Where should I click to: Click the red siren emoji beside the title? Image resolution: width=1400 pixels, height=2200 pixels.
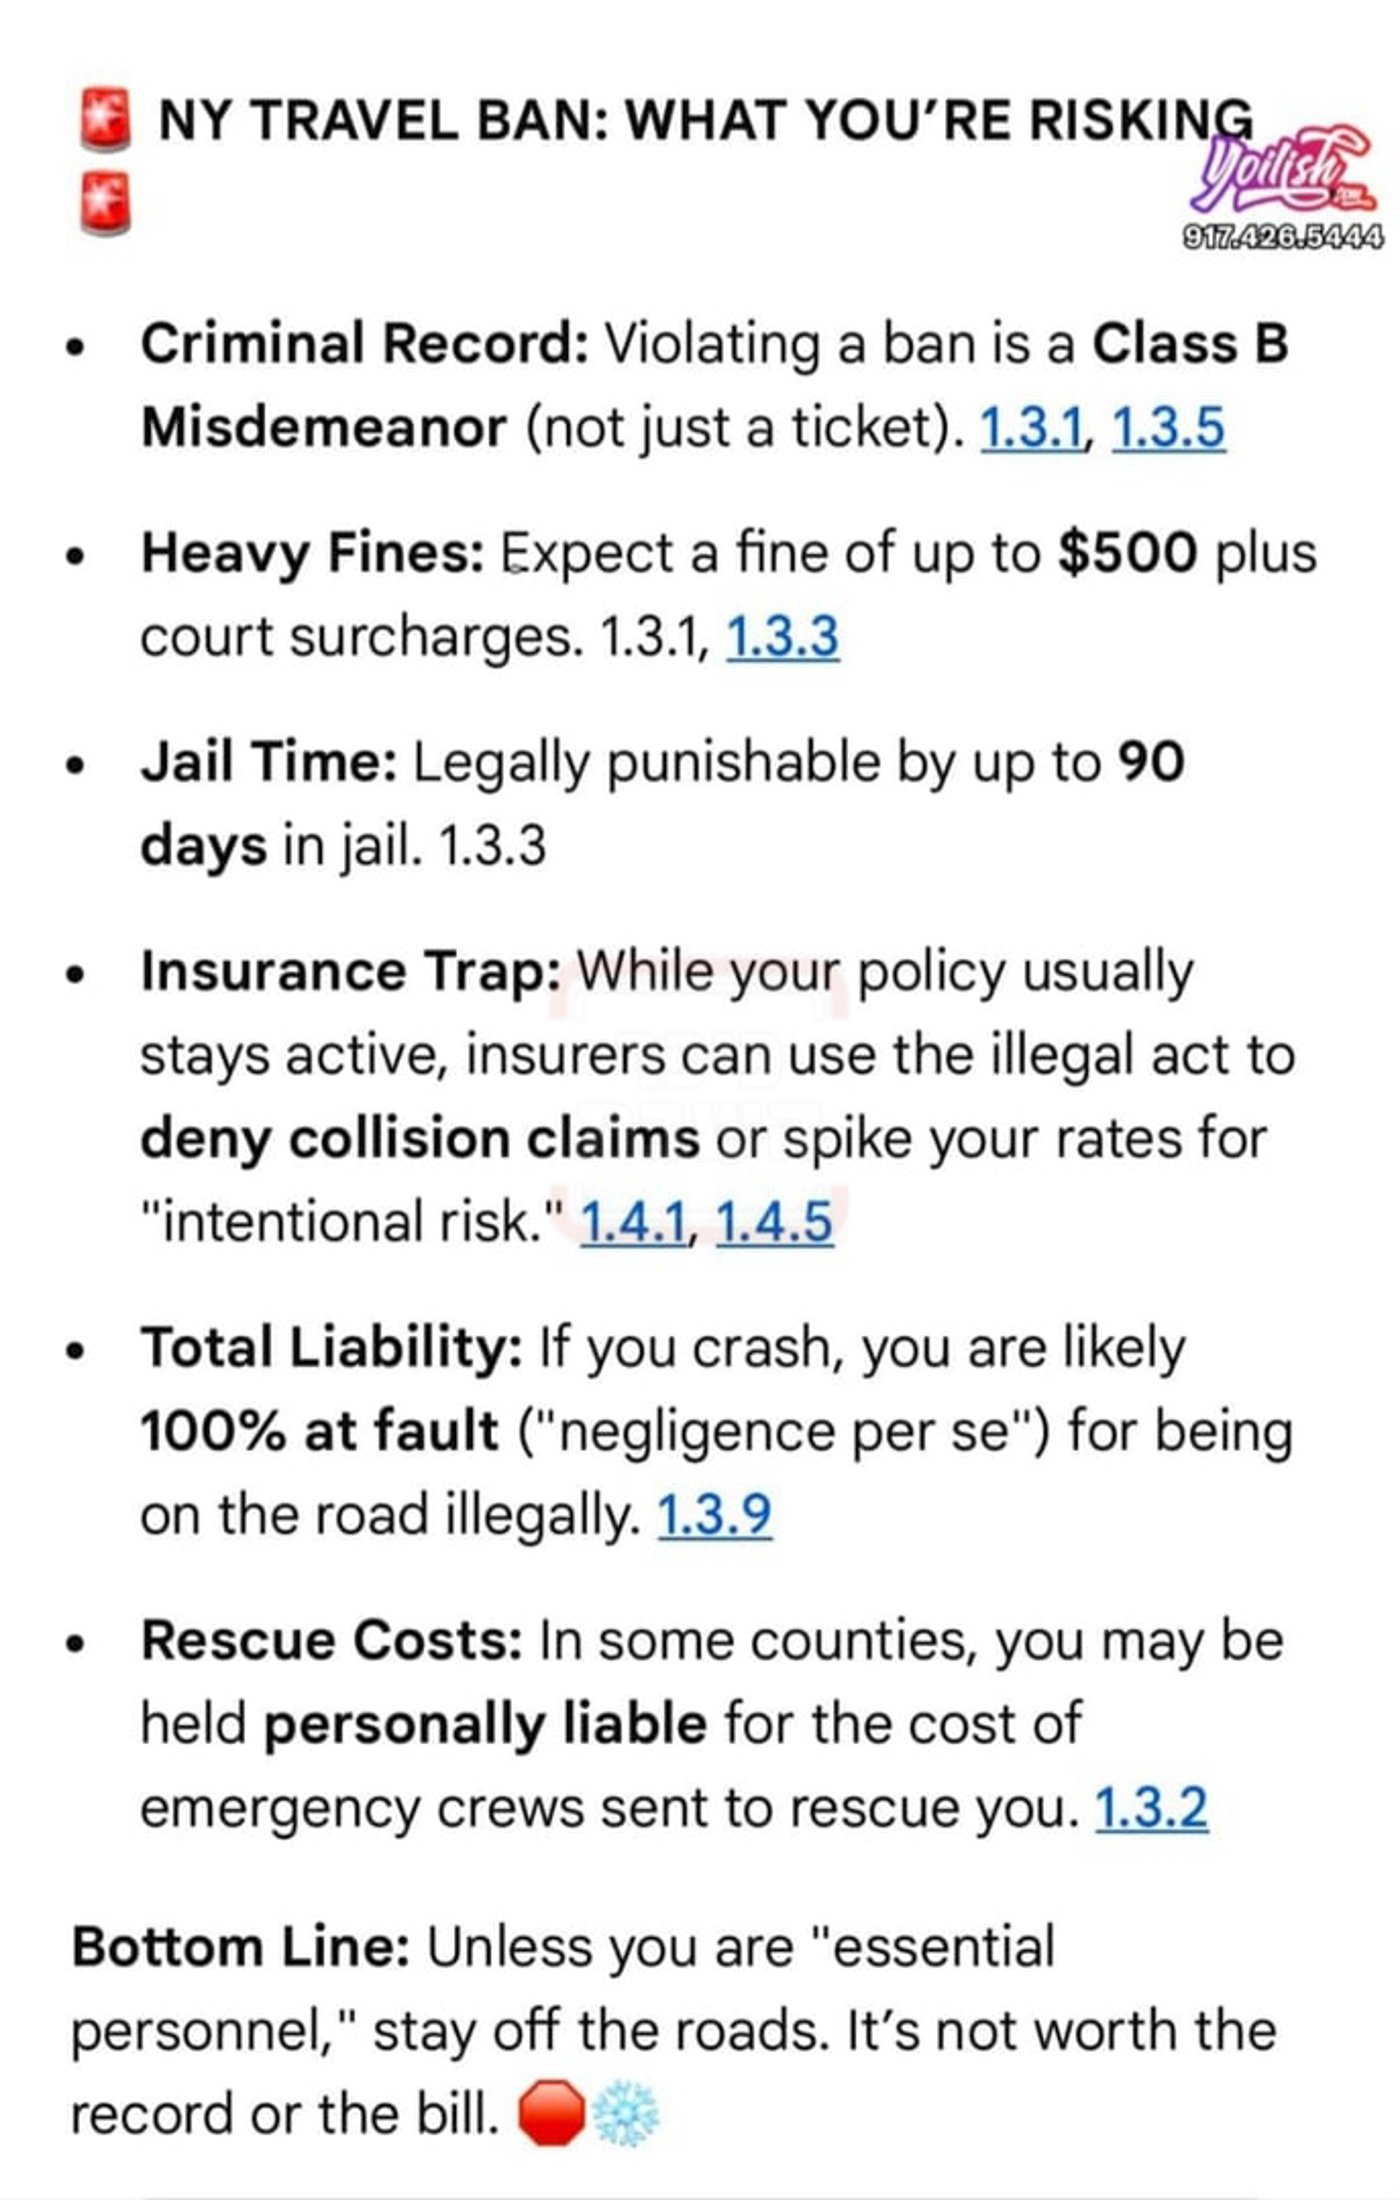tap(105, 120)
